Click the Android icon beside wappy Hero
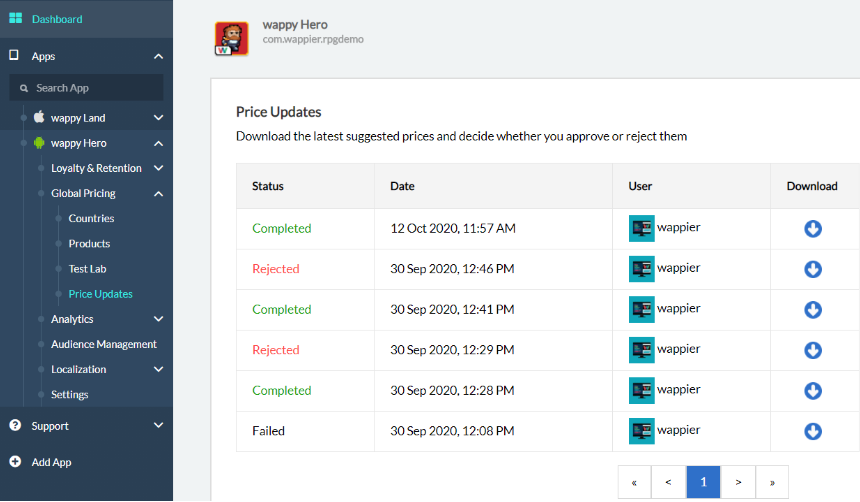 coord(39,143)
